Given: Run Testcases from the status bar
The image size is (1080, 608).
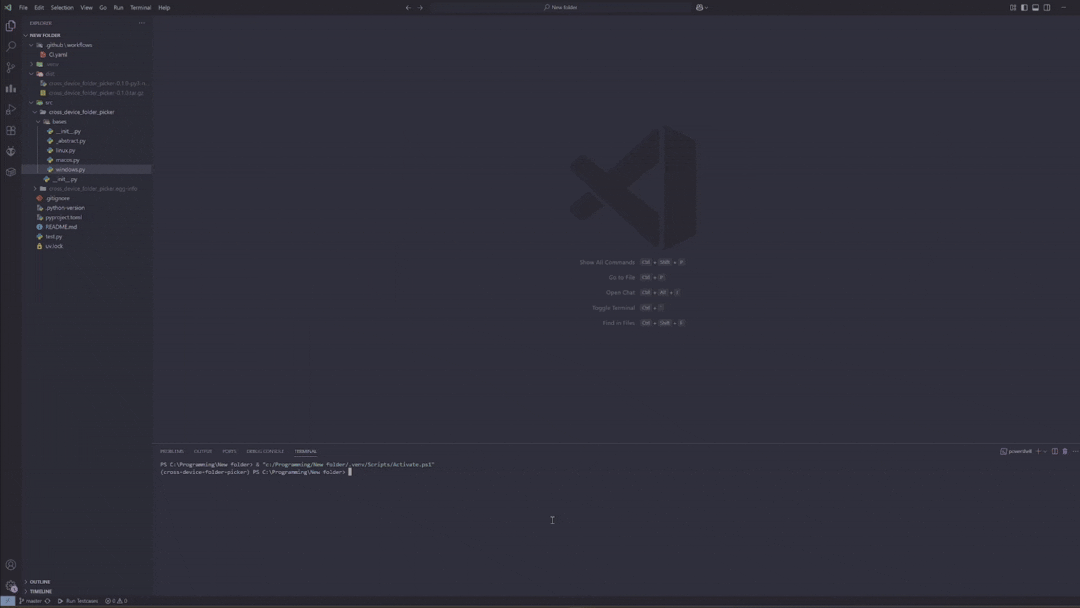Looking at the screenshot, I should tap(76, 601).
